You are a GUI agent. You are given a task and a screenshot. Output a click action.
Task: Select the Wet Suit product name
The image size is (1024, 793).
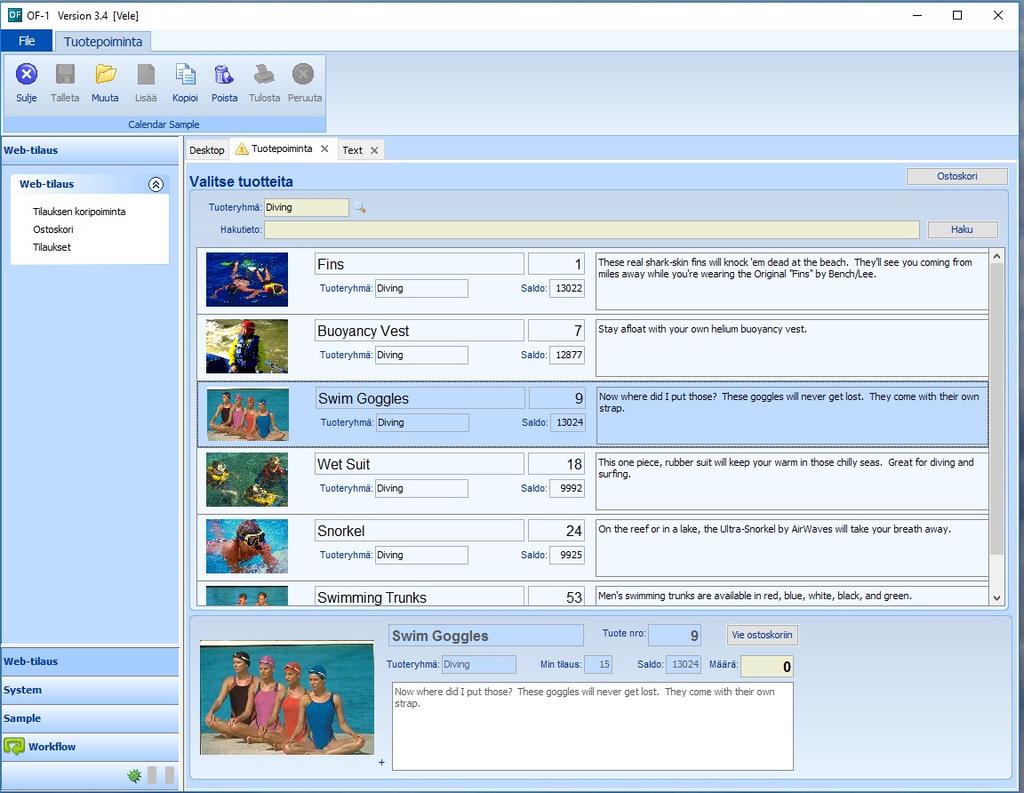coord(419,464)
